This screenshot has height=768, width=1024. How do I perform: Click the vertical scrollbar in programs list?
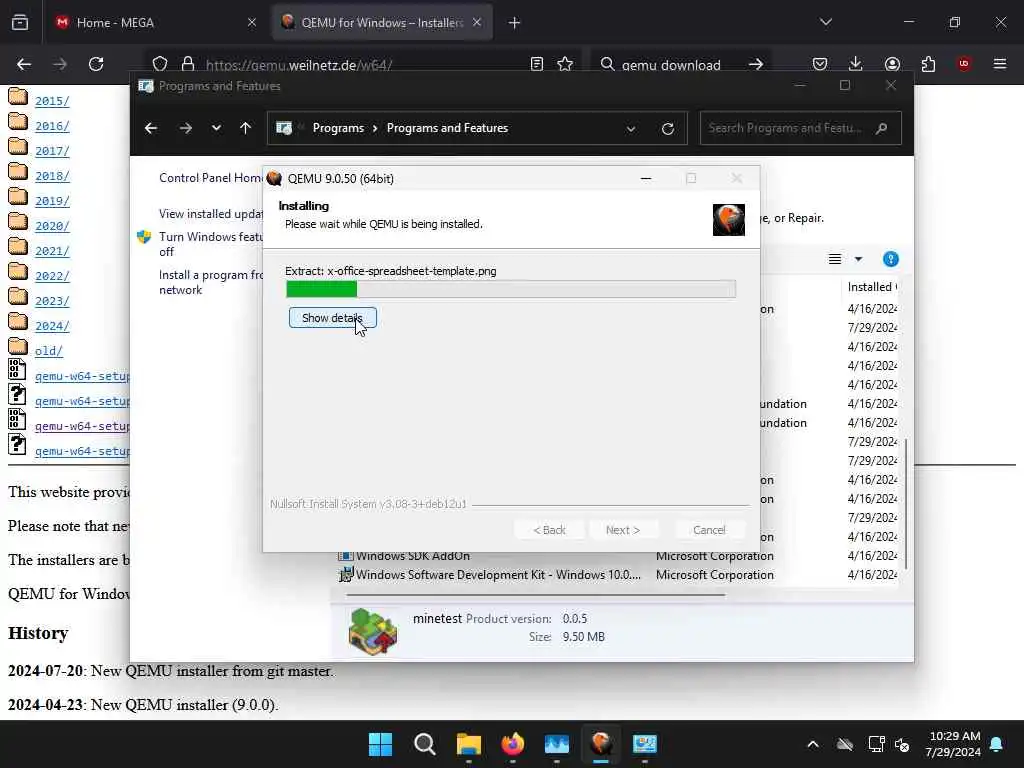pyautogui.click(x=906, y=503)
